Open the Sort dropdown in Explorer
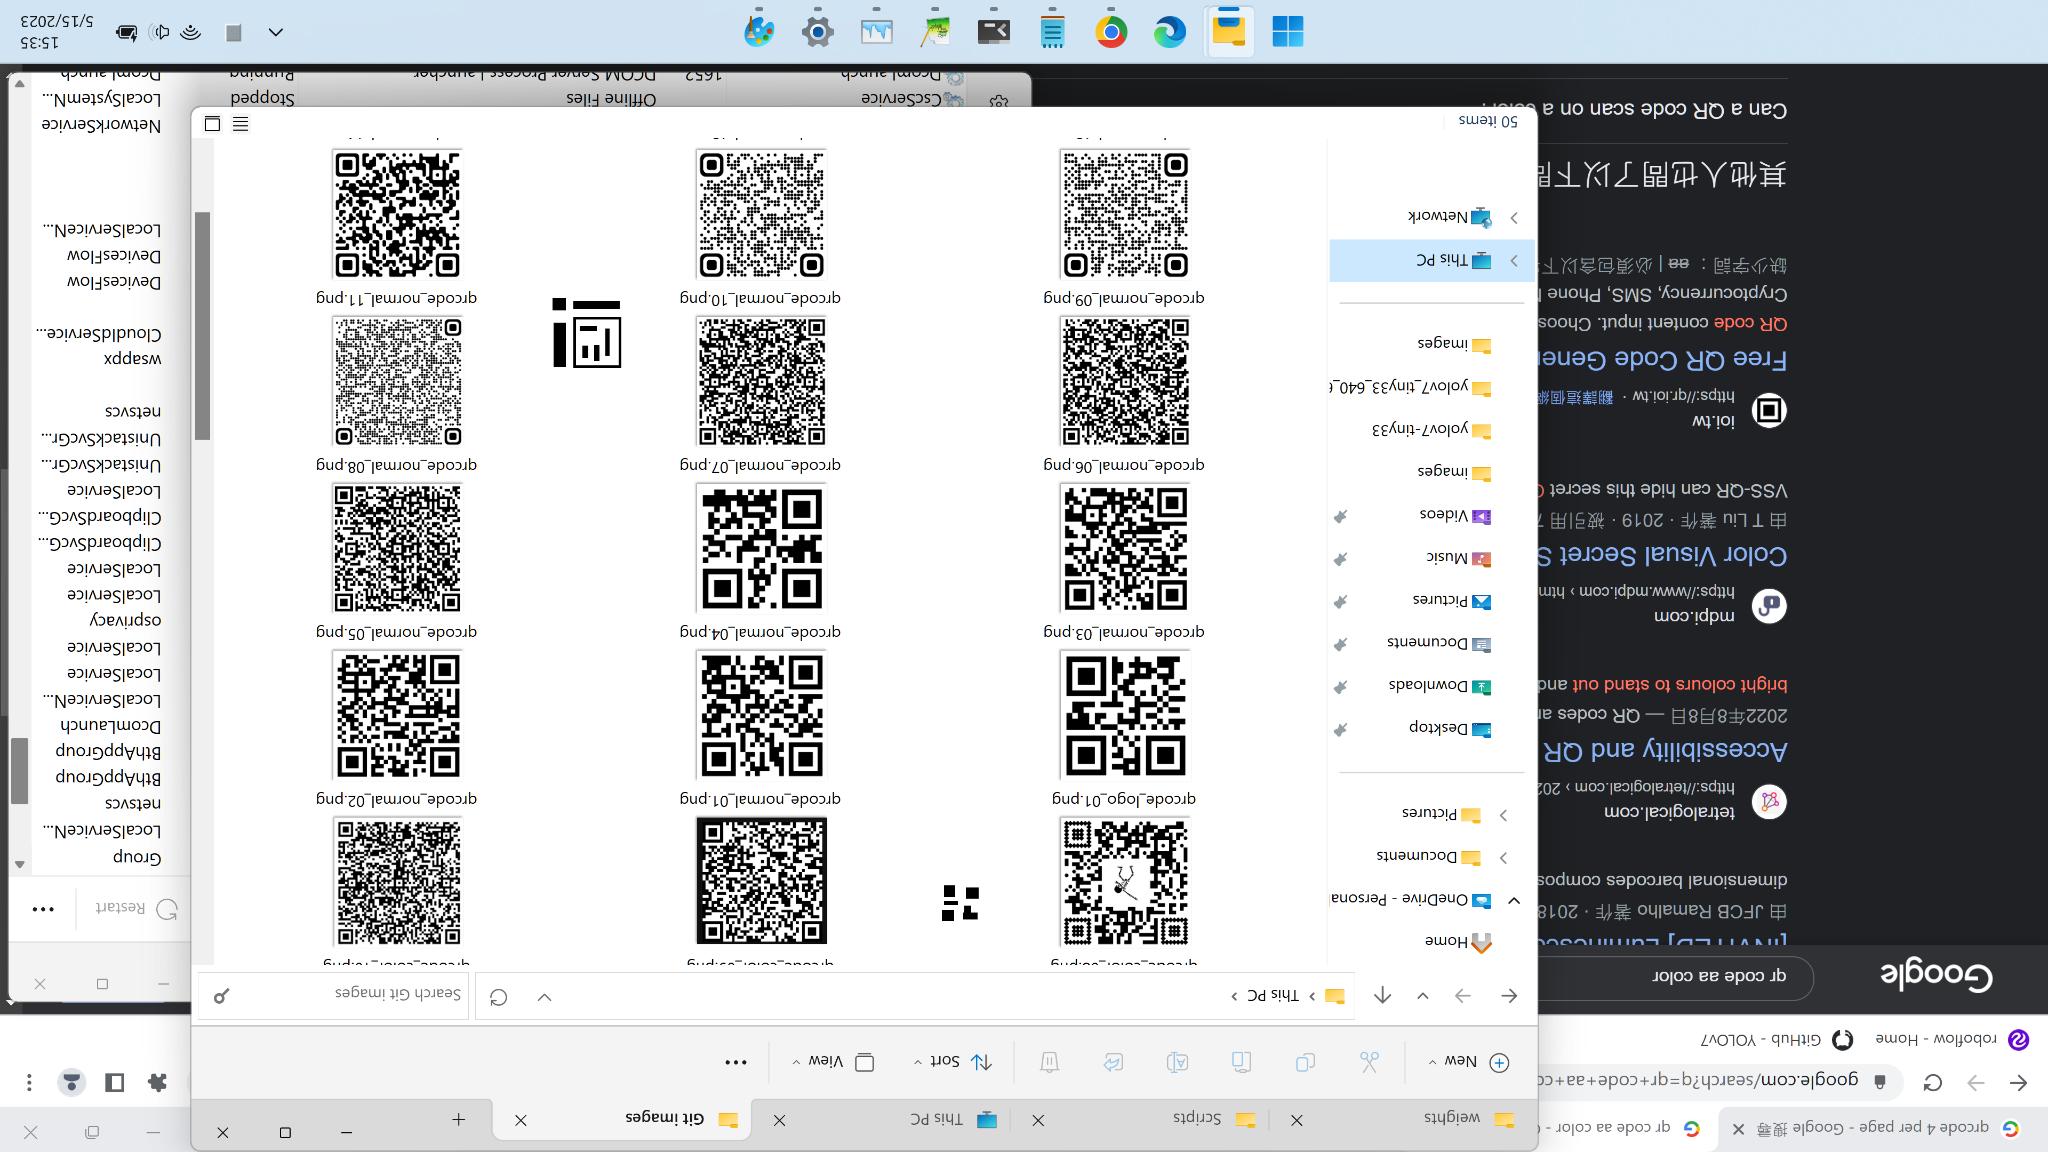Screen dimensions: 2048x1152 (x=953, y=1062)
